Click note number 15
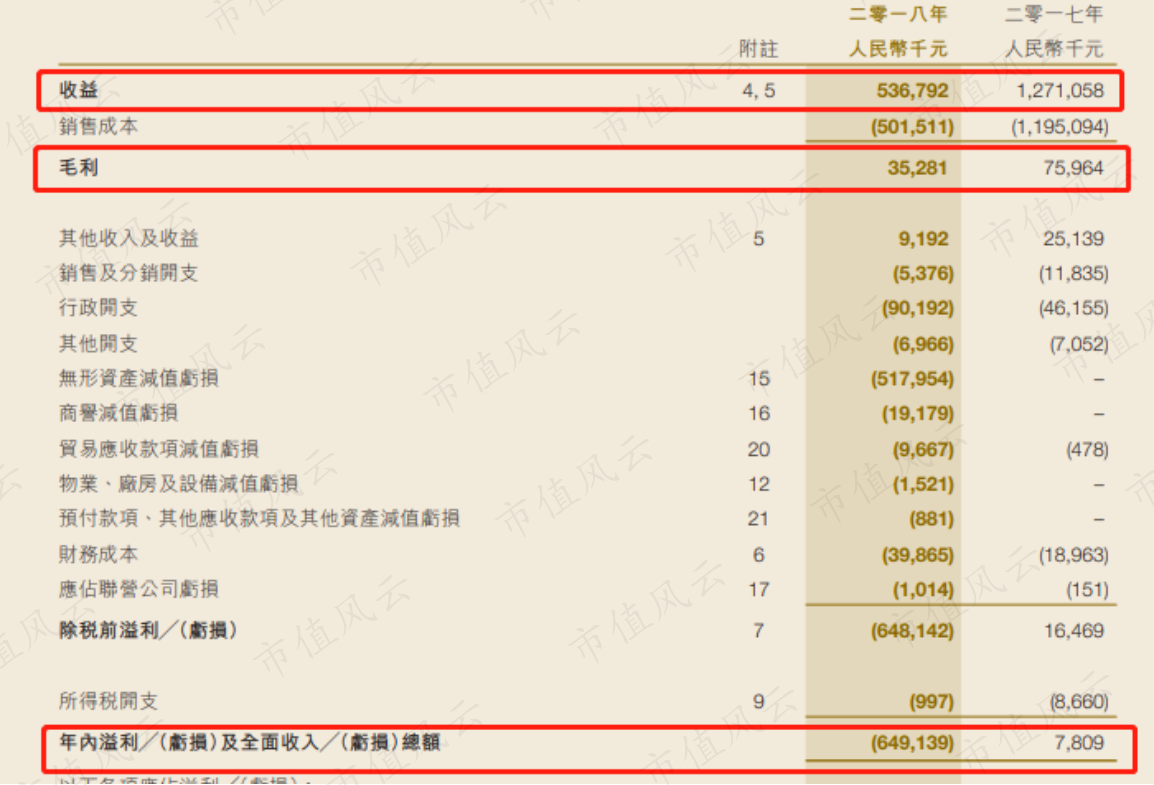1154x785 pixels. [759, 379]
